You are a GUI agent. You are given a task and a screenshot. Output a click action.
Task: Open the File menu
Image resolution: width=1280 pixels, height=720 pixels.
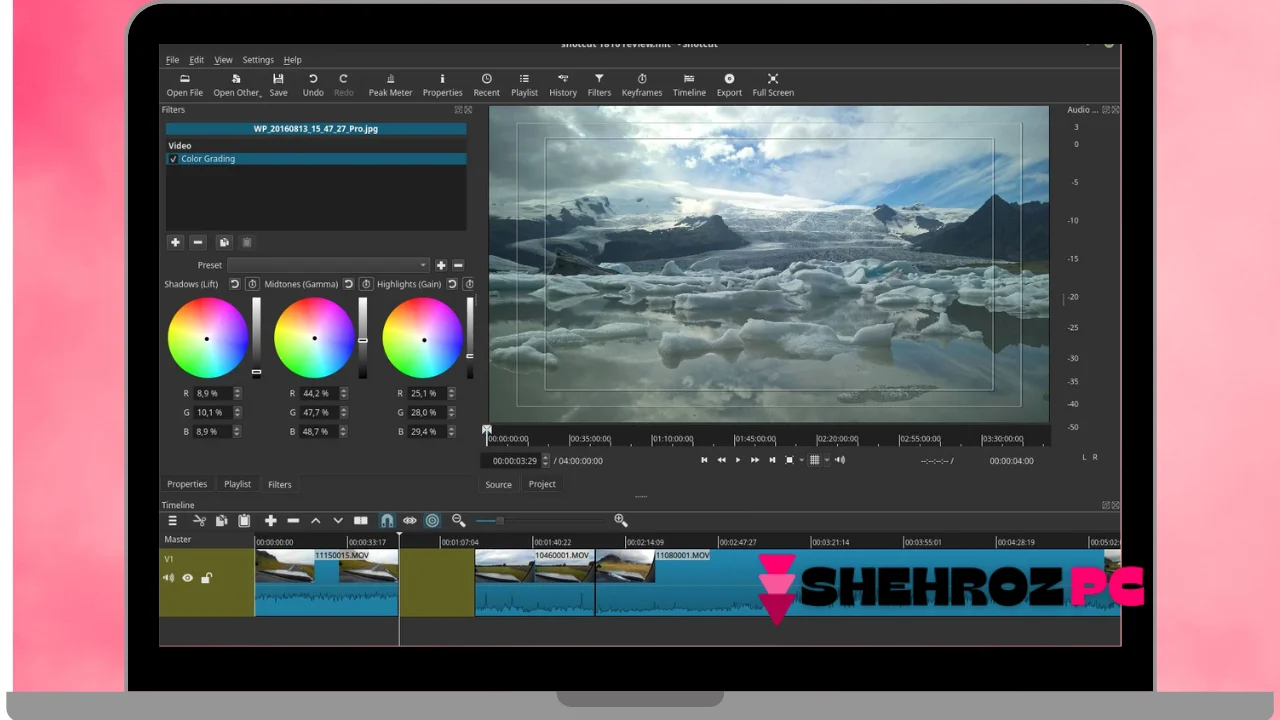(x=172, y=60)
